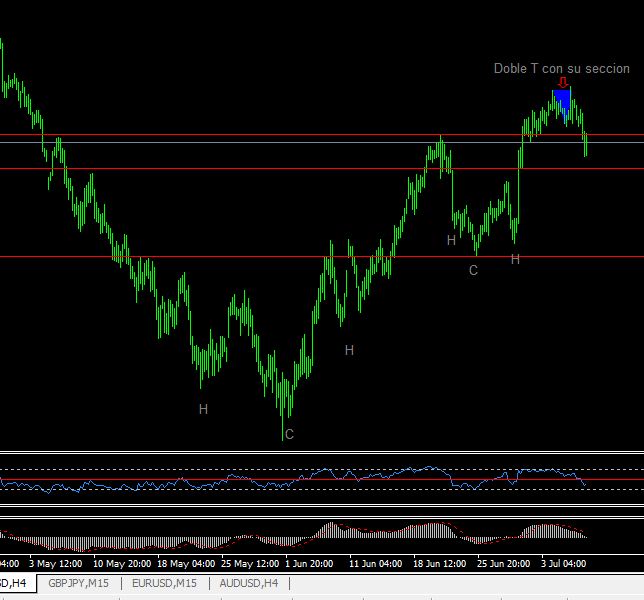This screenshot has width=644, height=600.
Task: Click the rightmost 'H' label on the chart
Action: pyautogui.click(x=515, y=259)
